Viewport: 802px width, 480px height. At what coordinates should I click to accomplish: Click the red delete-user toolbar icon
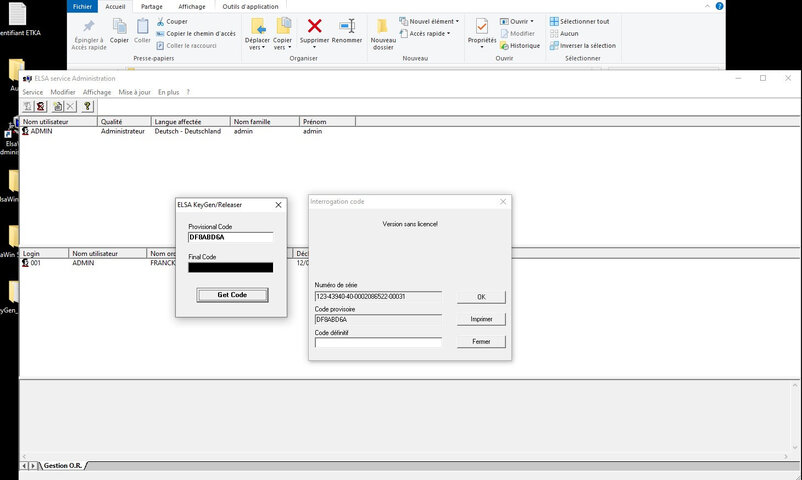pos(40,106)
